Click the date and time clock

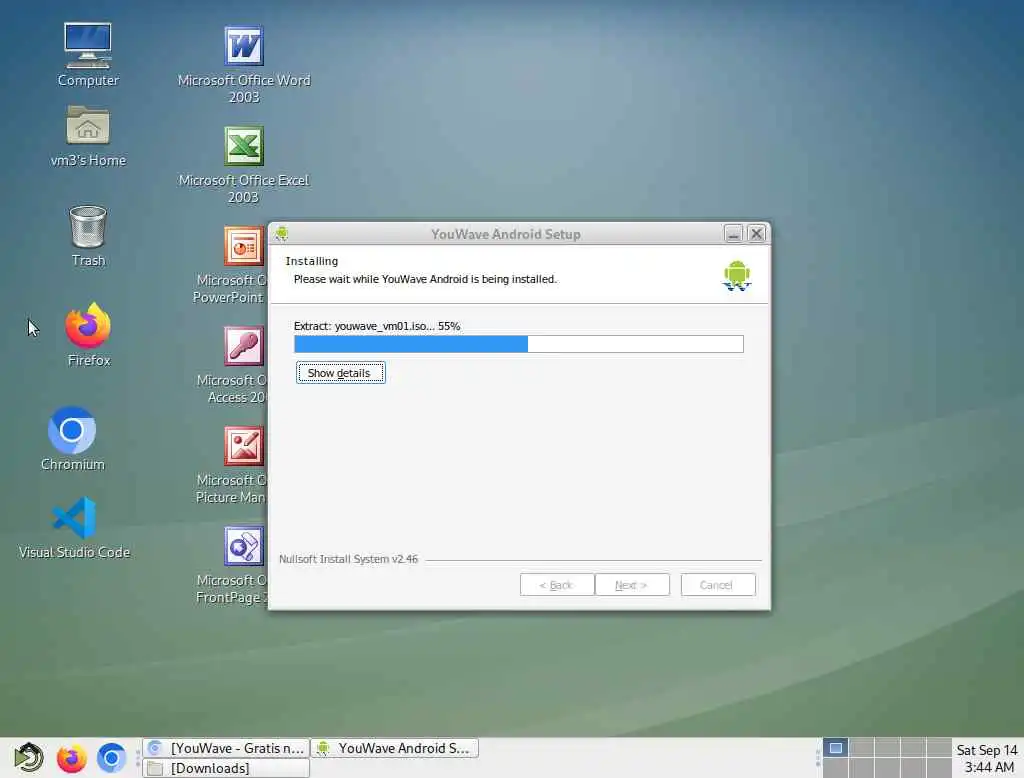987,758
